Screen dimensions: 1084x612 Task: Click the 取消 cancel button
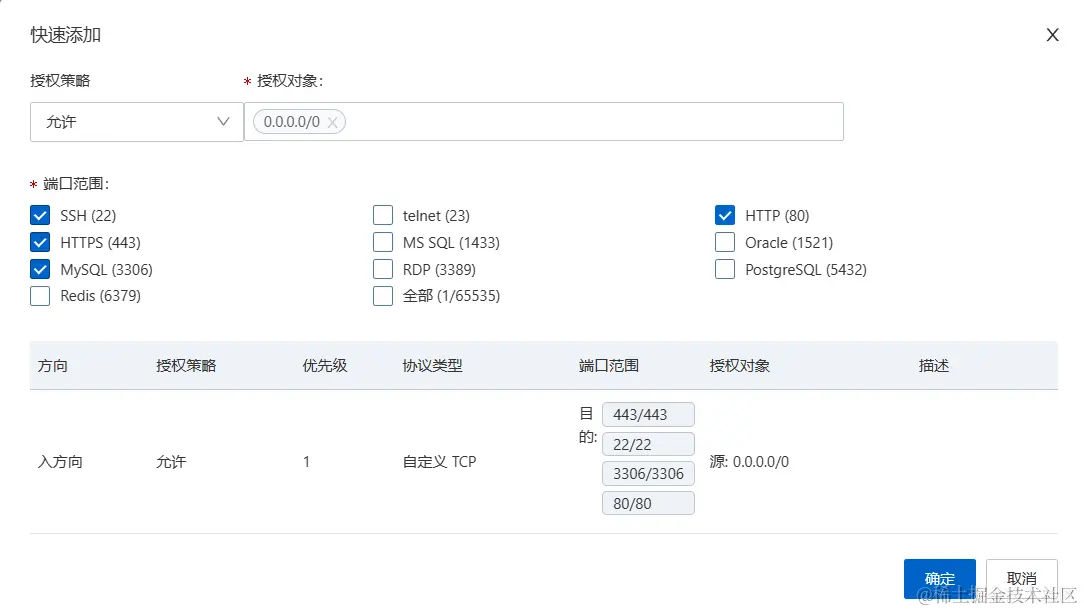coord(1021,578)
